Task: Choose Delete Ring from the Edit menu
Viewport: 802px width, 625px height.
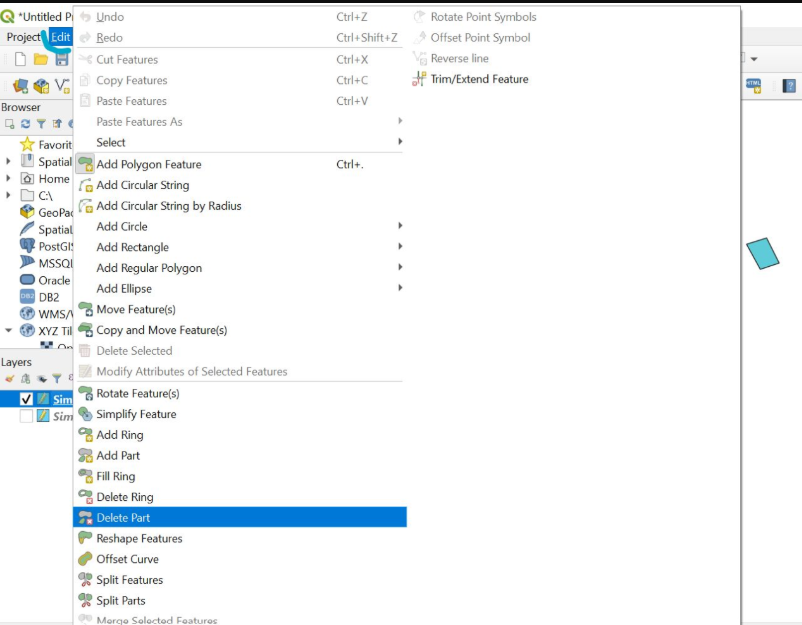Action: (122, 497)
